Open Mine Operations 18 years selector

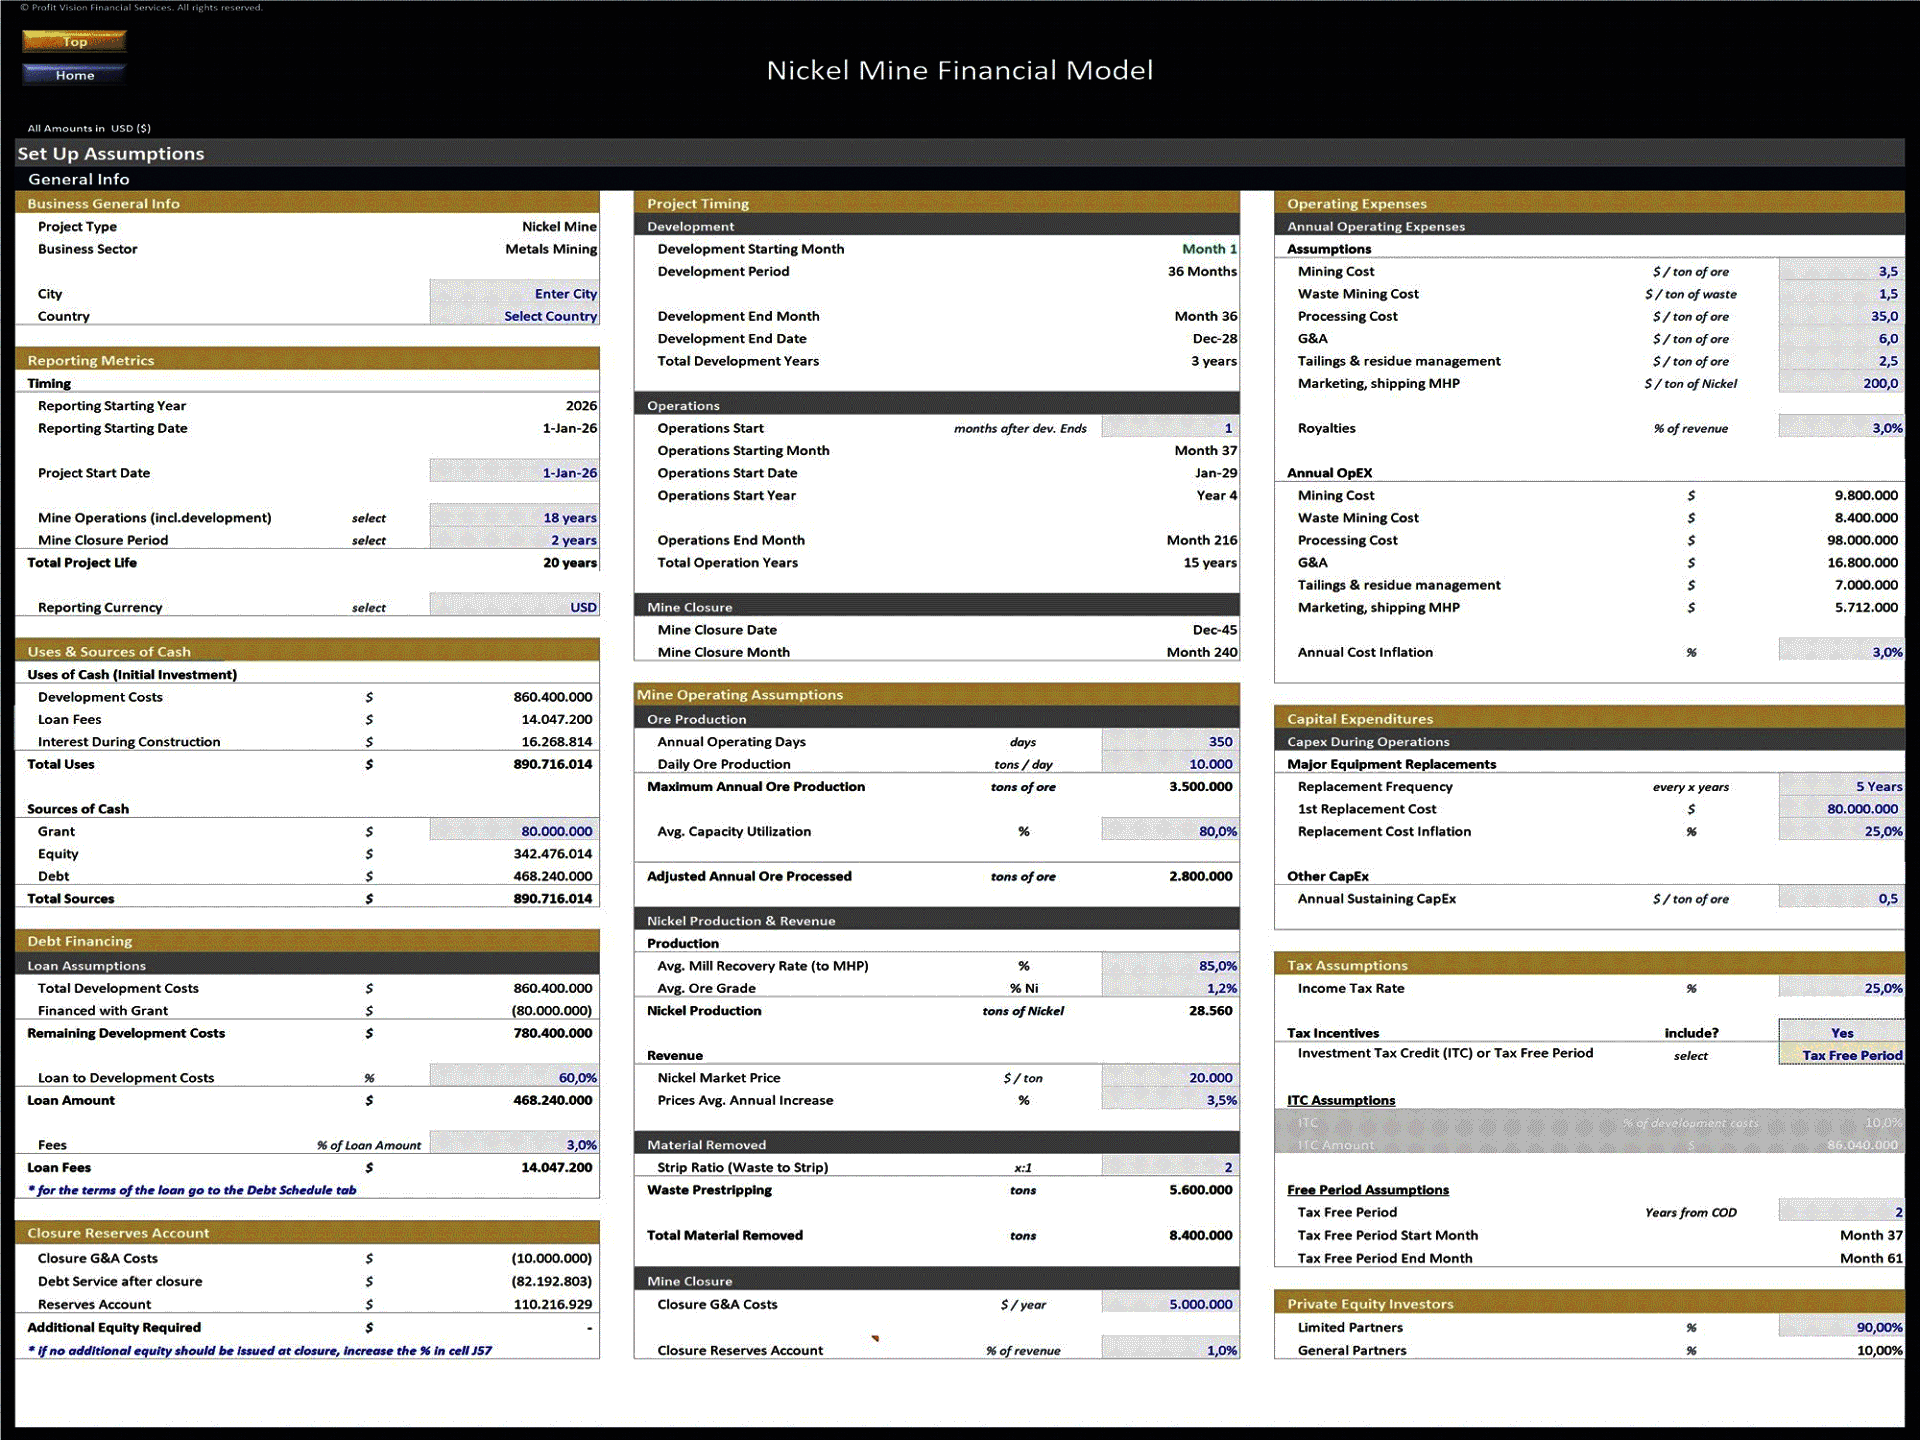(515, 518)
